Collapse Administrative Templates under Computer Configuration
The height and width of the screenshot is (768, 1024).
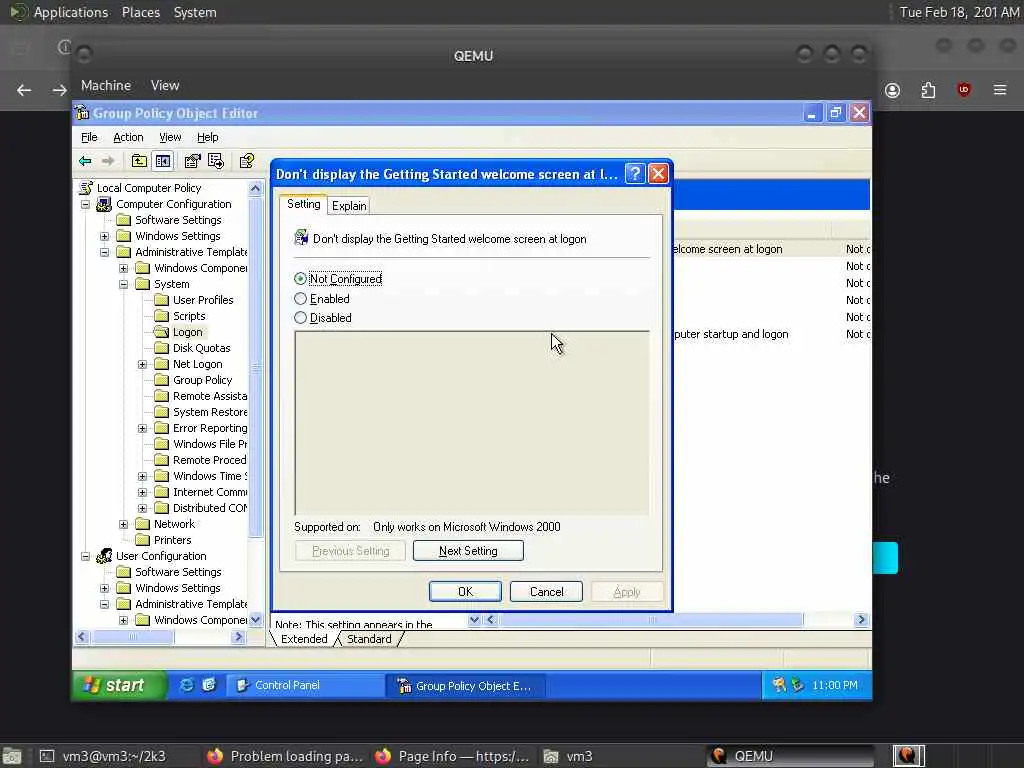point(104,252)
